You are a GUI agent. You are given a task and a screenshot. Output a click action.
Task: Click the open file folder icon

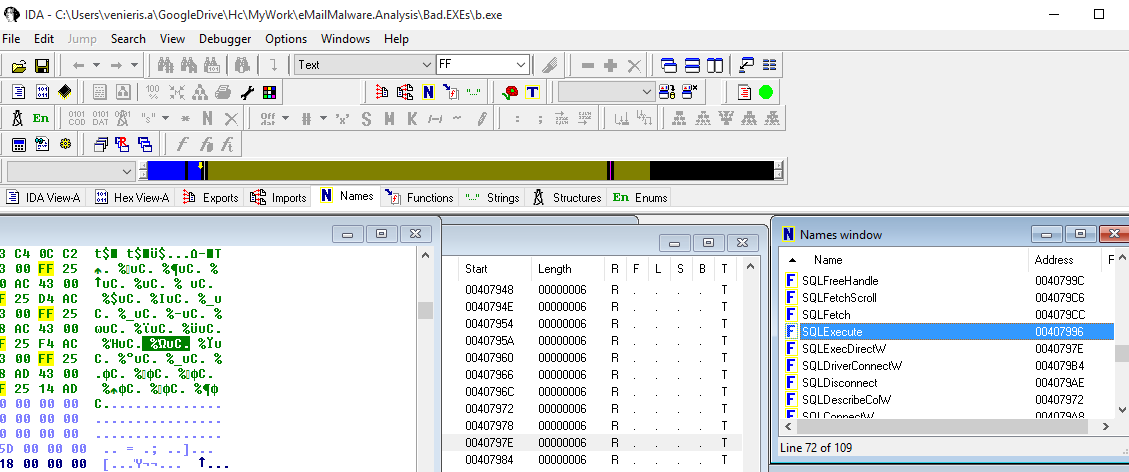(18, 66)
